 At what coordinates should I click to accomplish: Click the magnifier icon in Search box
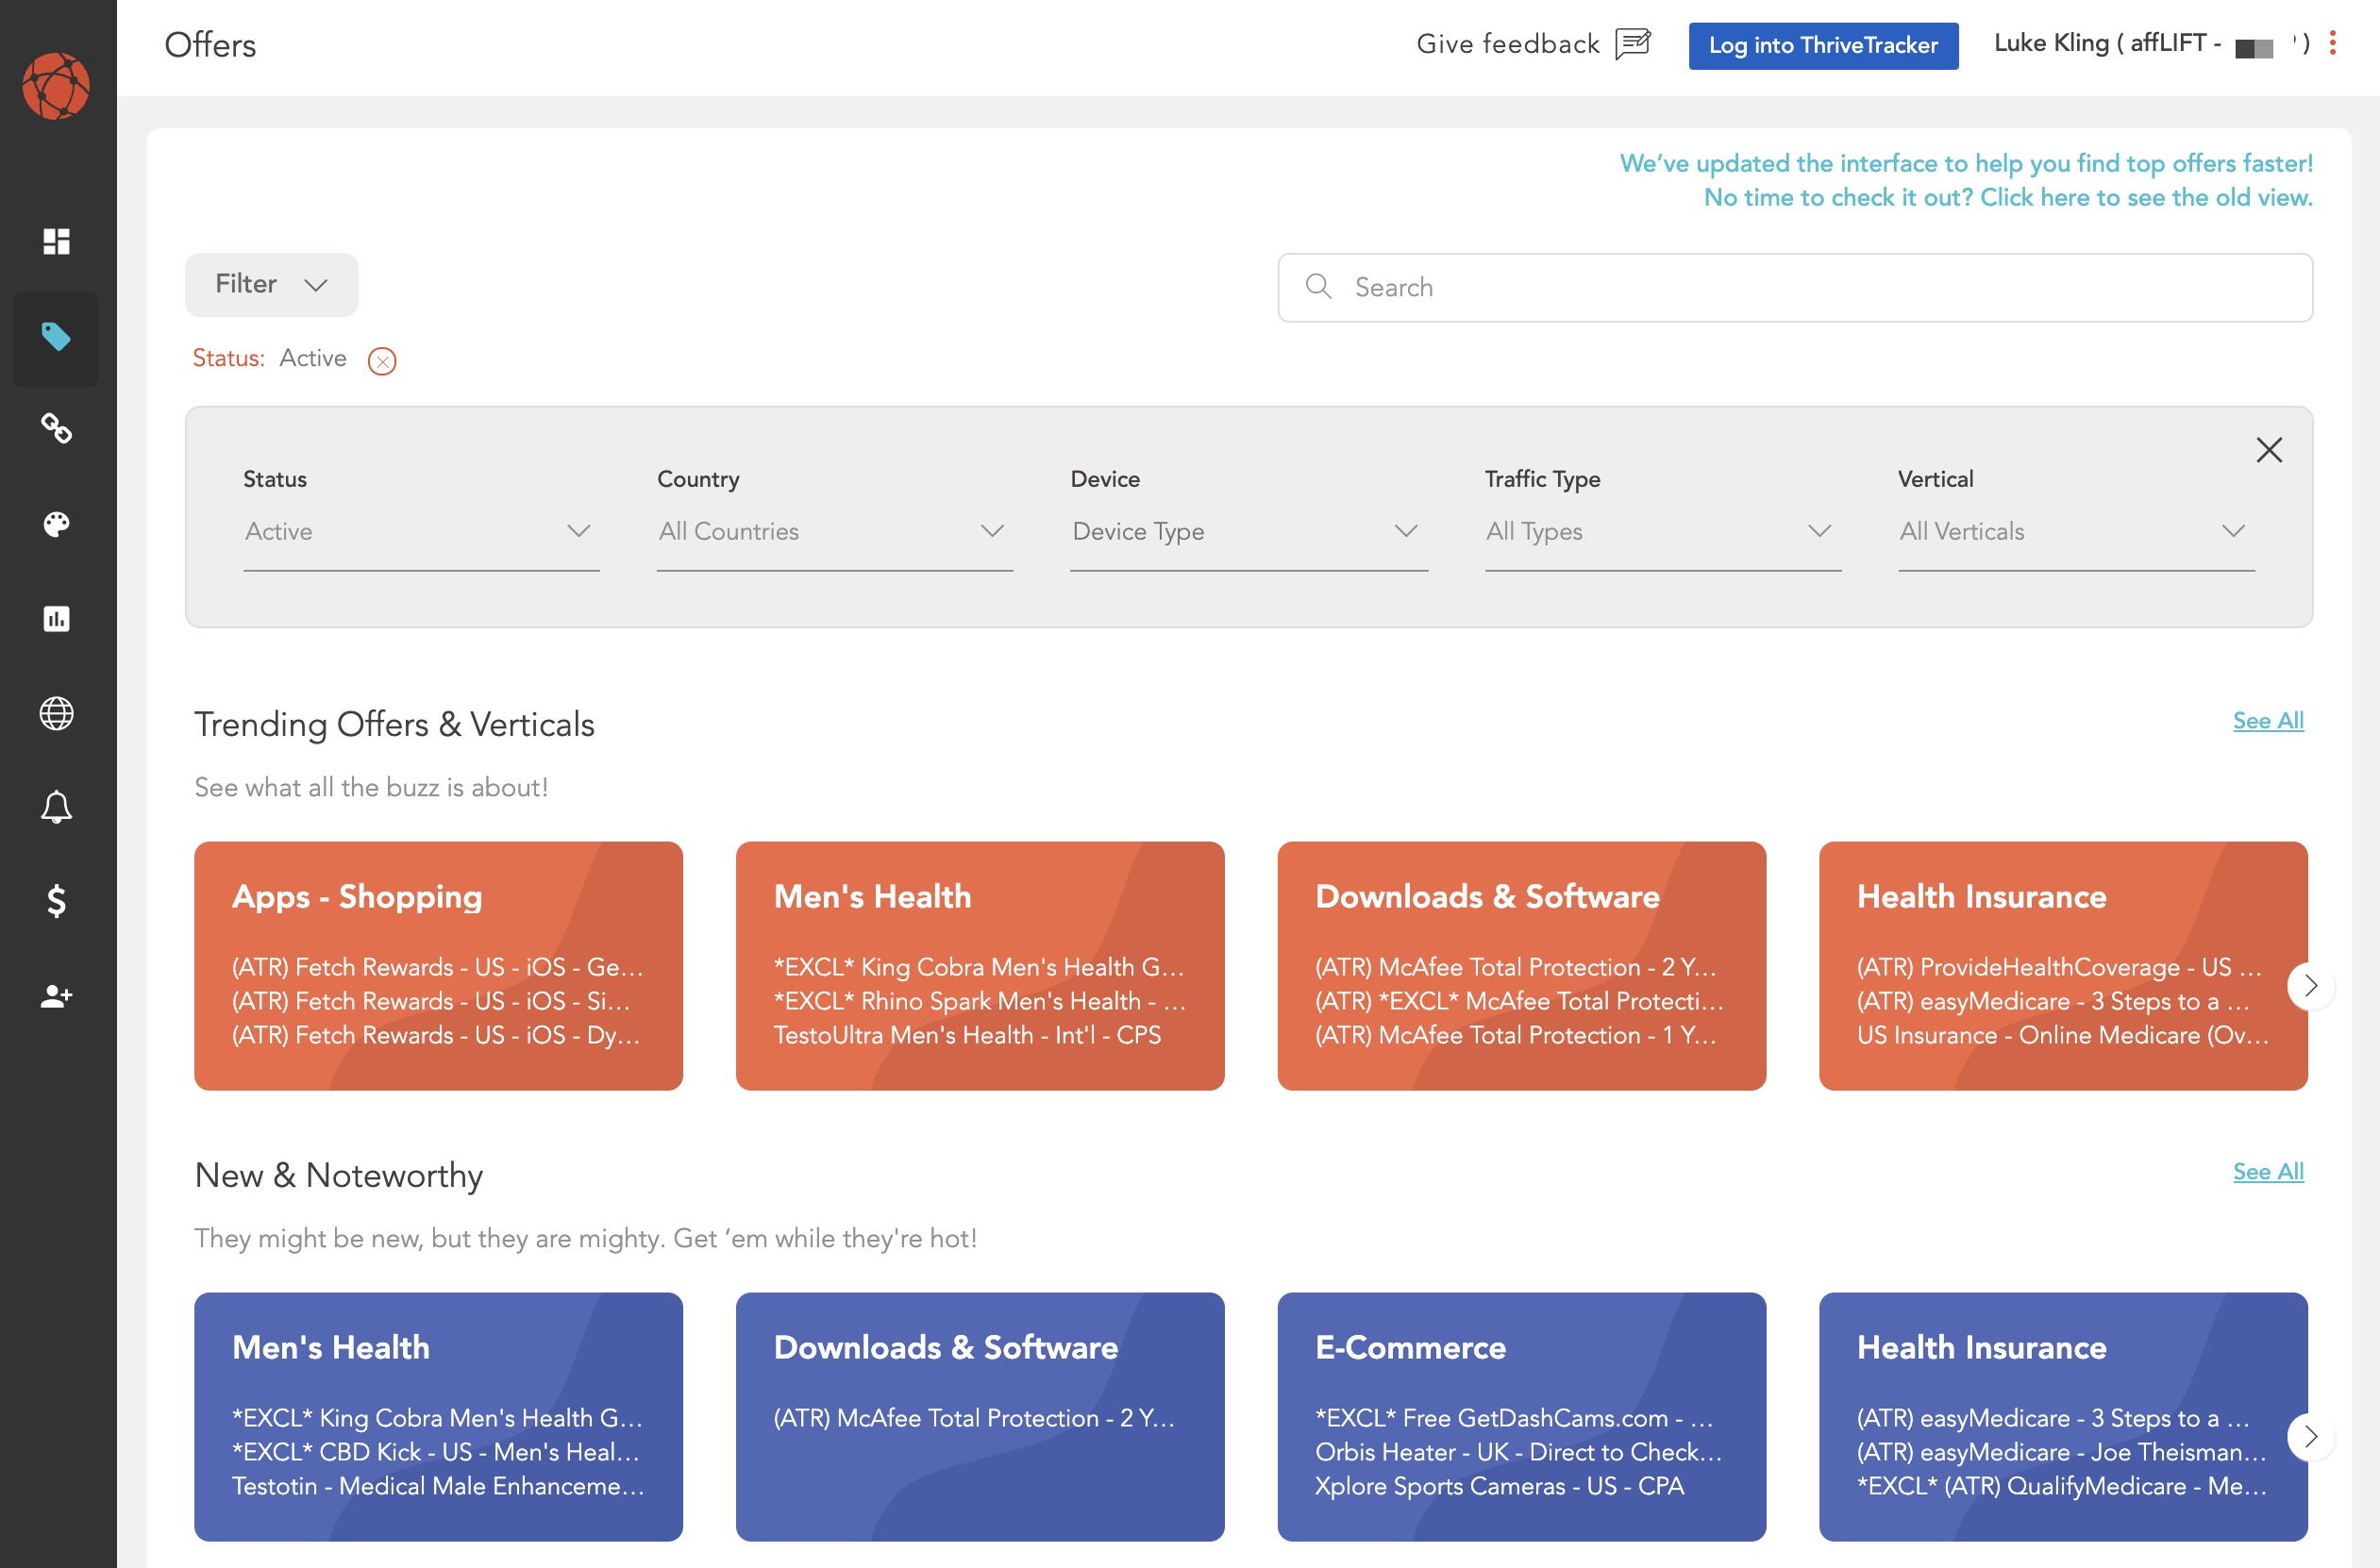[x=1318, y=286]
